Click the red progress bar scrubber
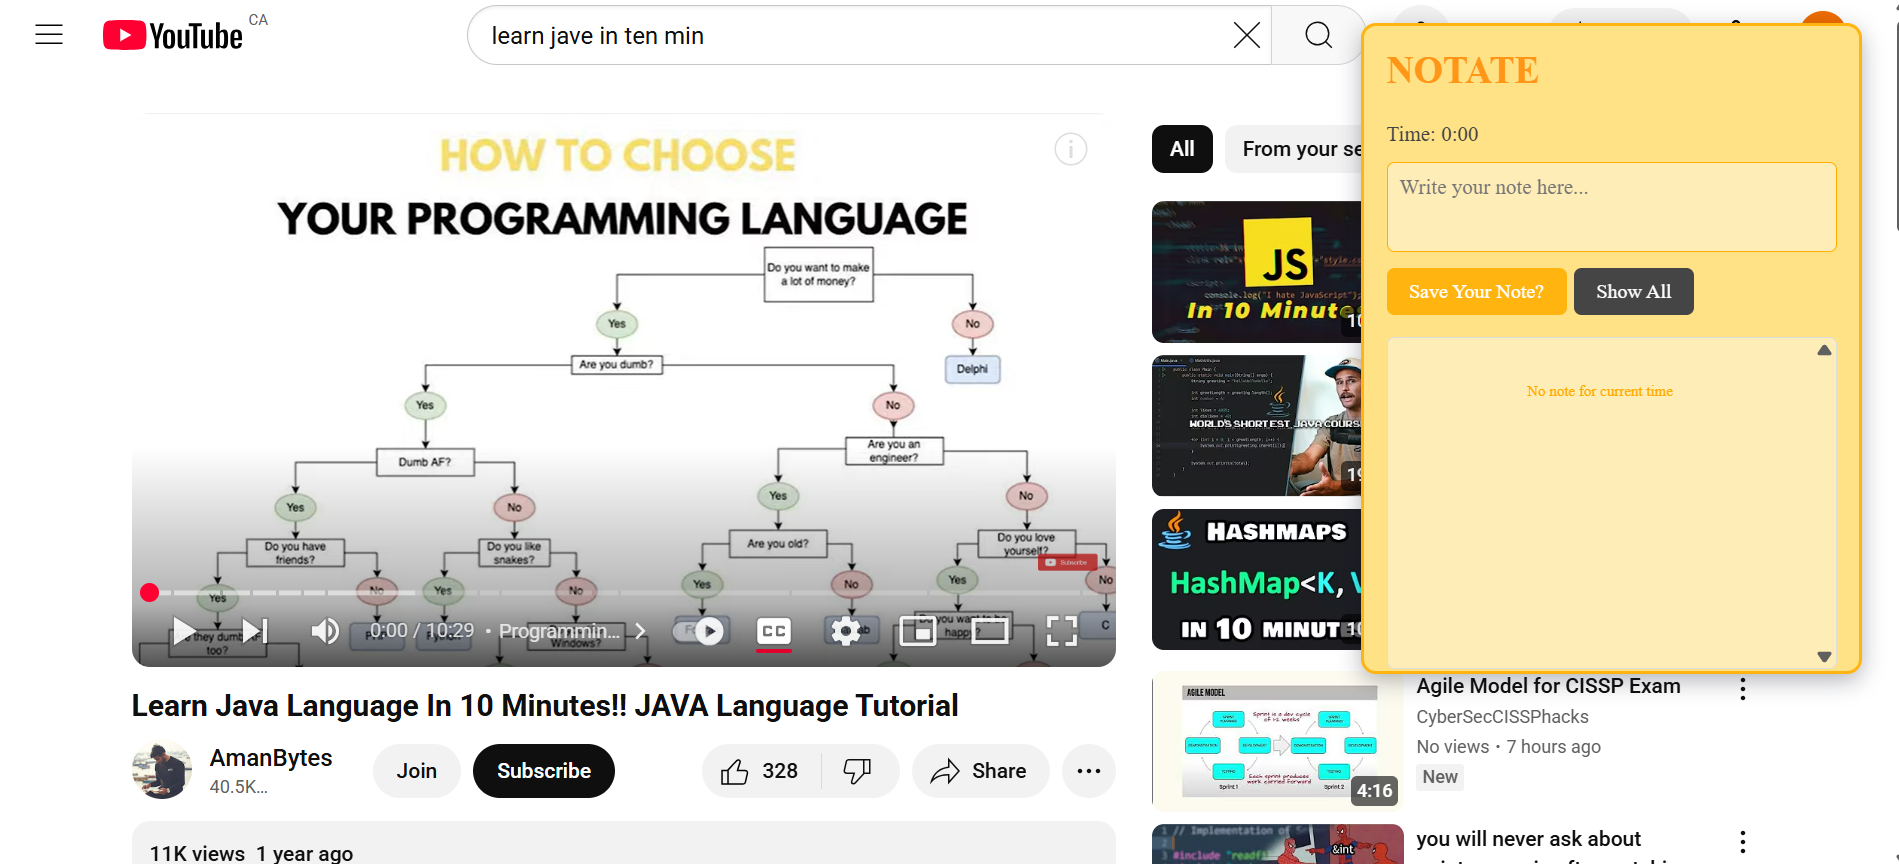 click(150, 593)
